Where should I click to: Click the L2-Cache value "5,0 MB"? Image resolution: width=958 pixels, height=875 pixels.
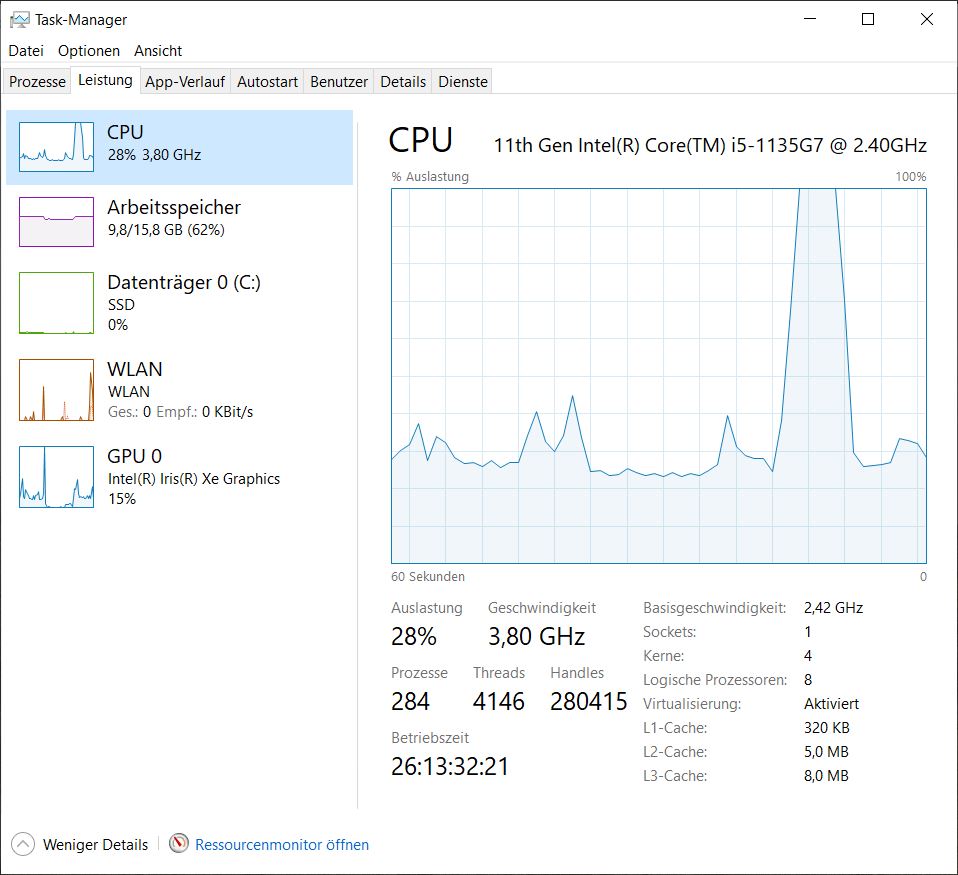pos(826,752)
